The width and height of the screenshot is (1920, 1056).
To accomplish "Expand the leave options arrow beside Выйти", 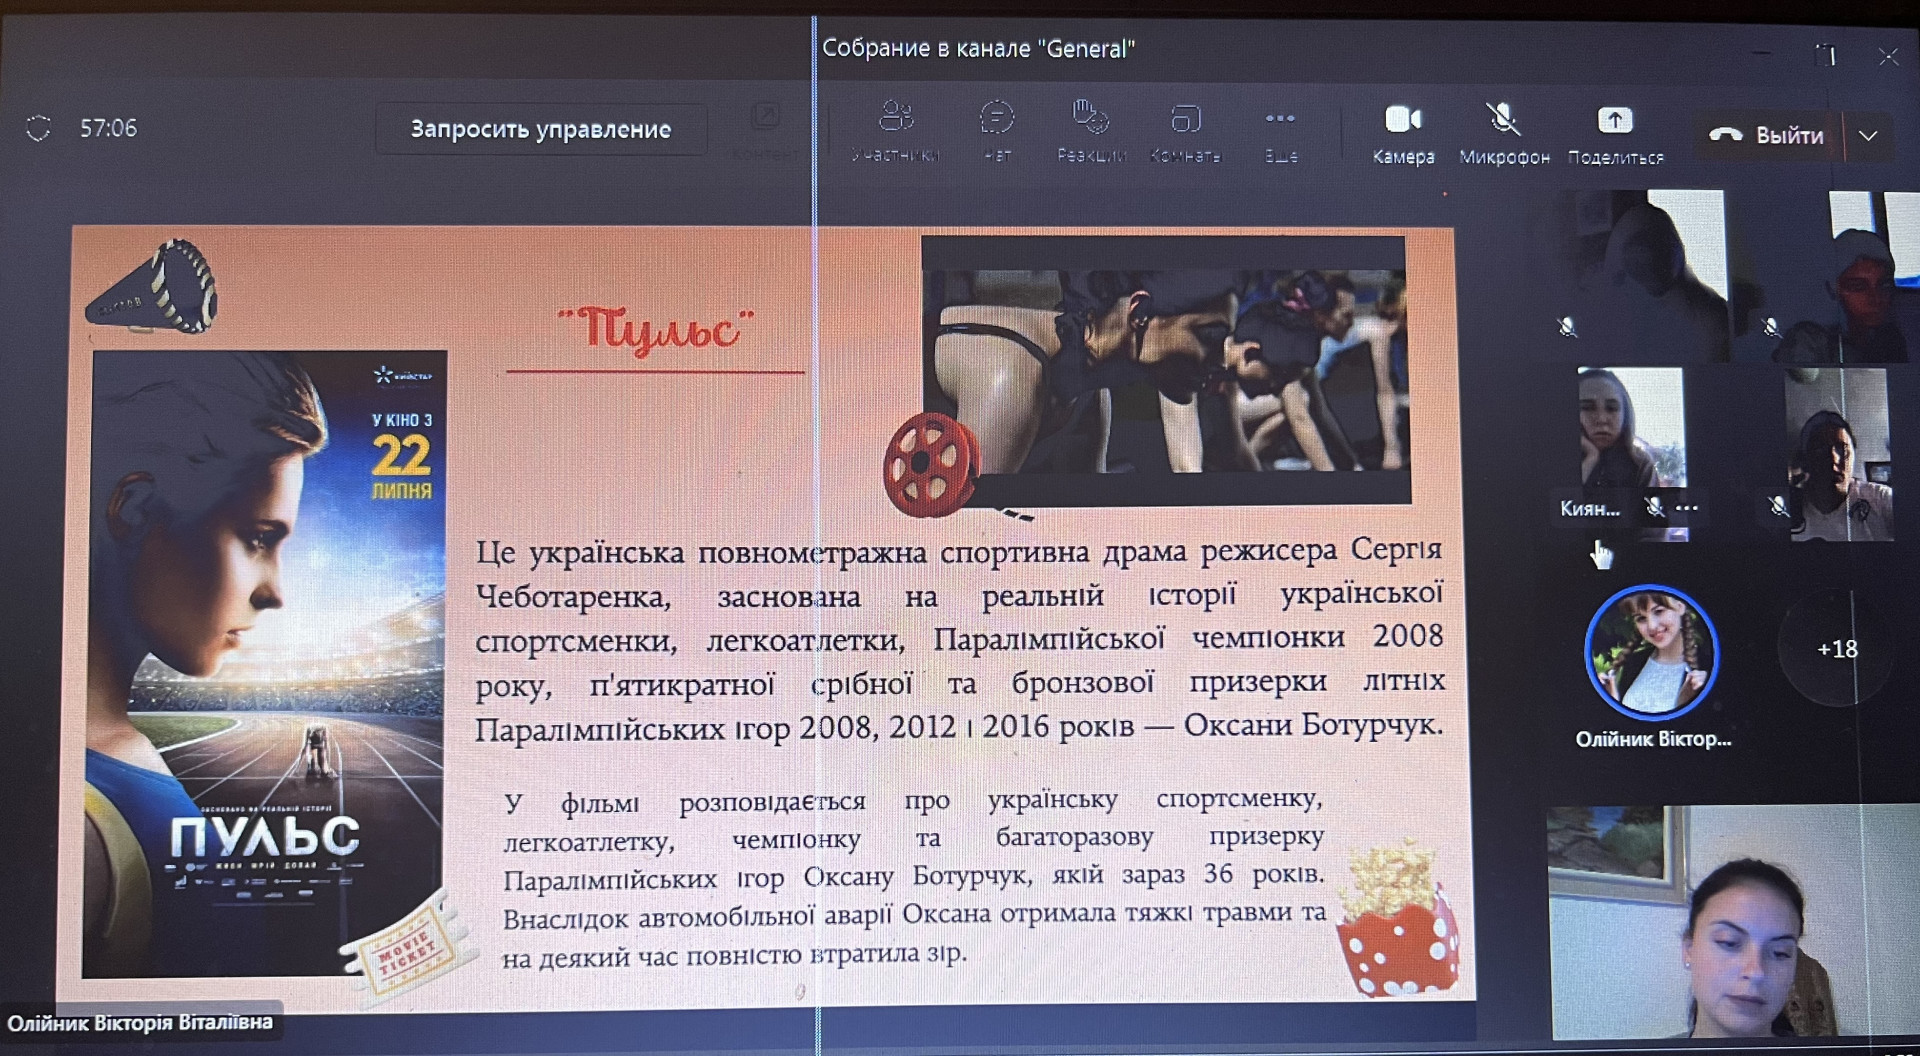I will pos(1868,135).
